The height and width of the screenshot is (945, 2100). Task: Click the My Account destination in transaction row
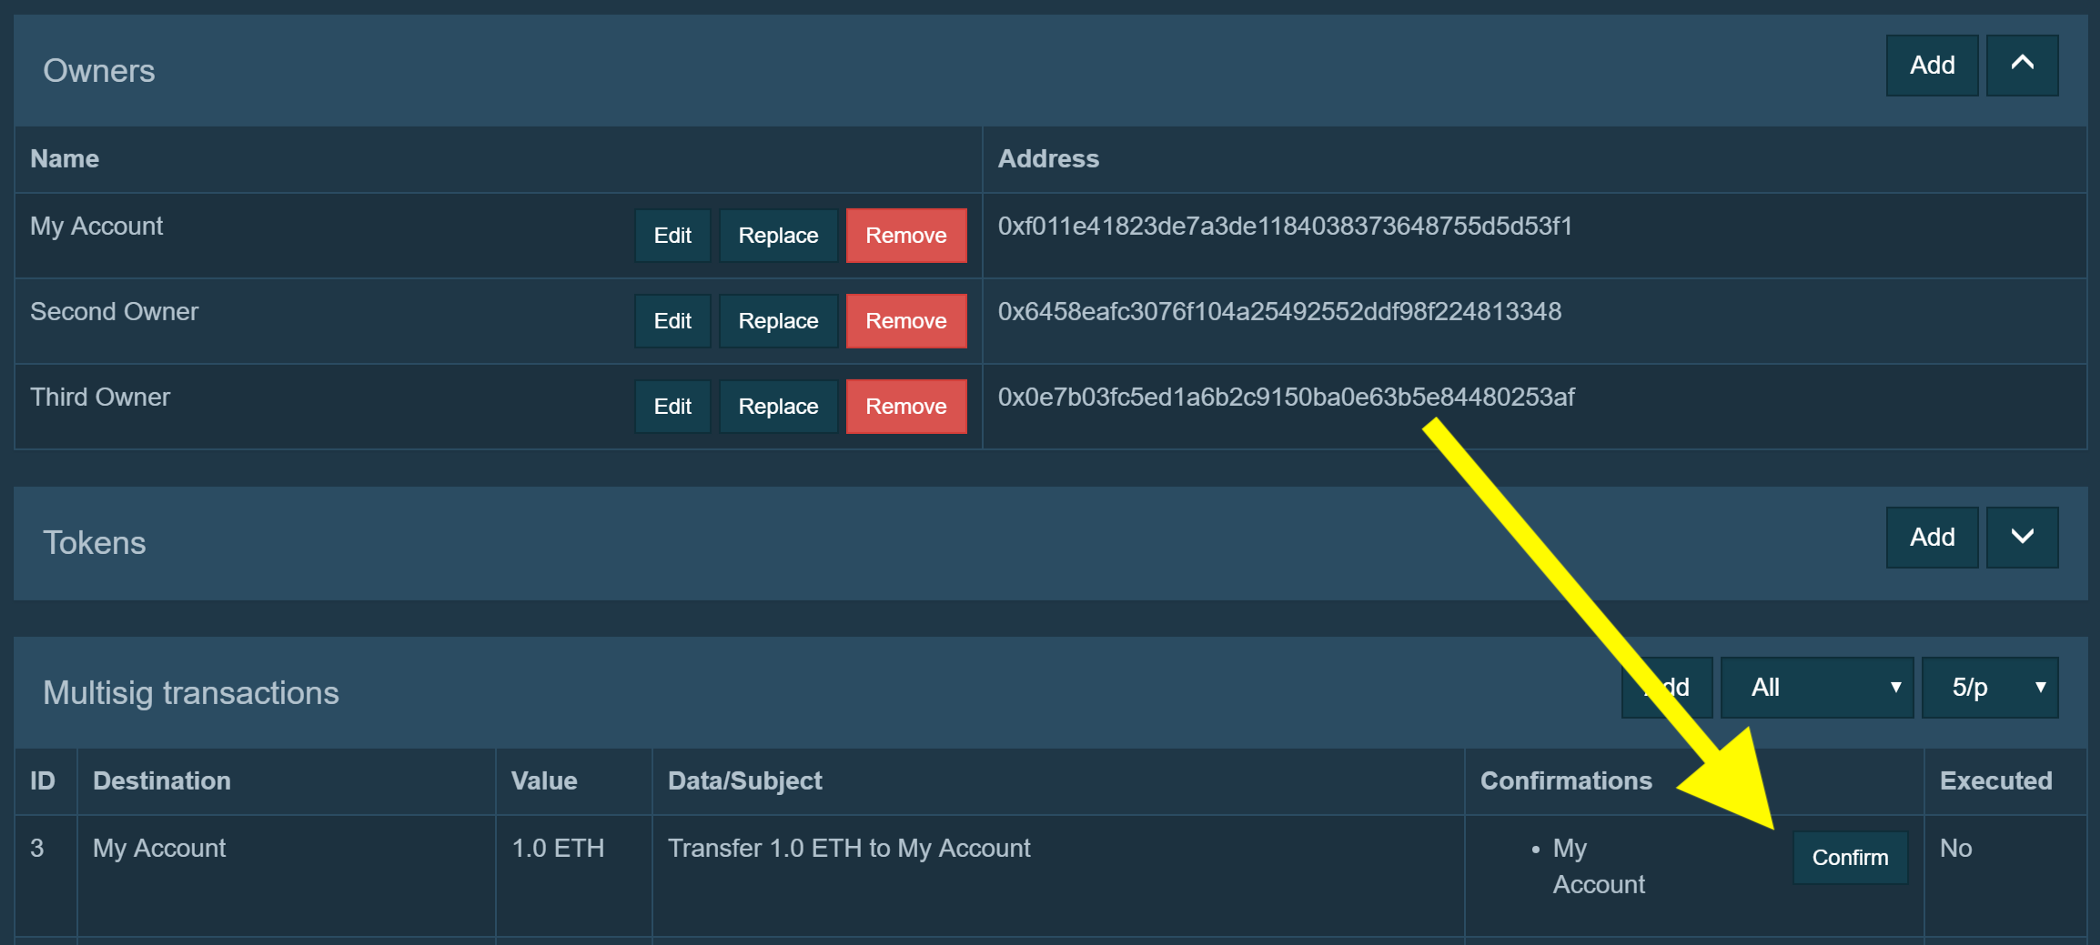click(x=159, y=848)
